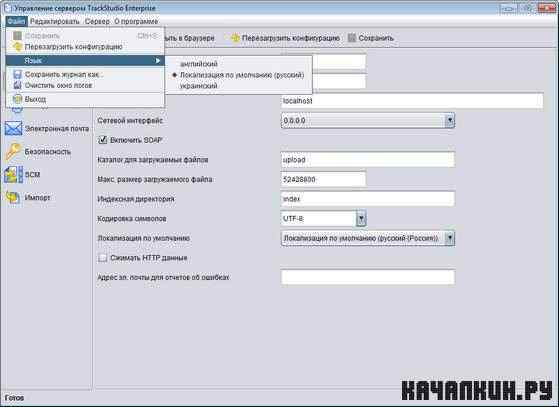
Task: Toggle the Включить SOAP checkbox
Action: 103,140
